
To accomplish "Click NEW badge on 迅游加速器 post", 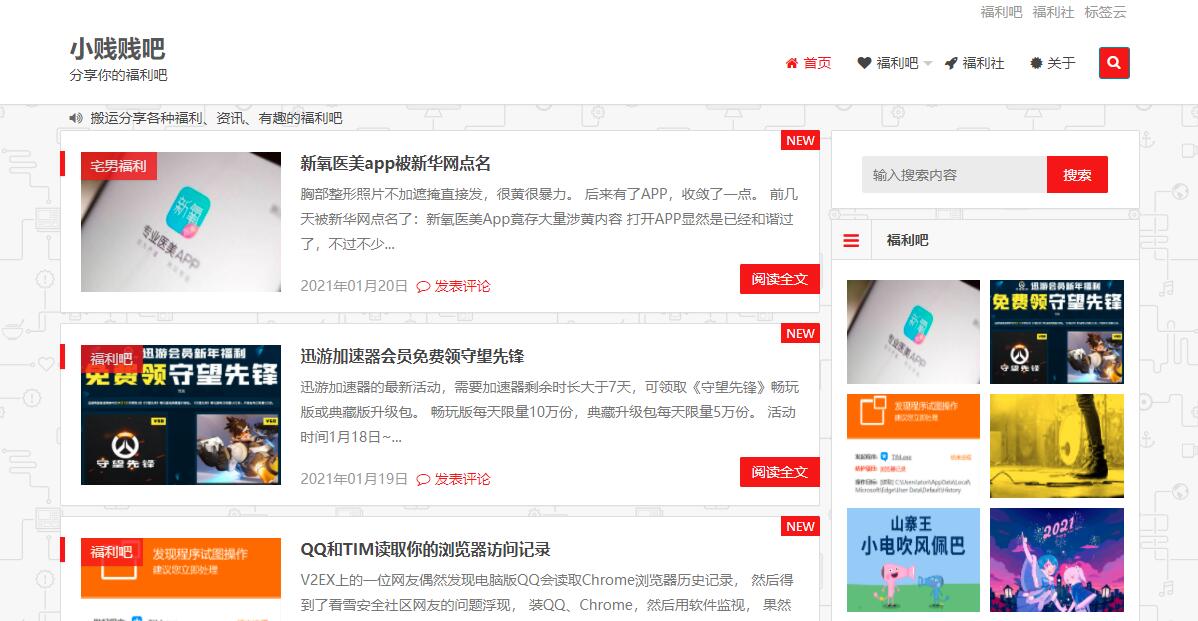I will pos(800,334).
